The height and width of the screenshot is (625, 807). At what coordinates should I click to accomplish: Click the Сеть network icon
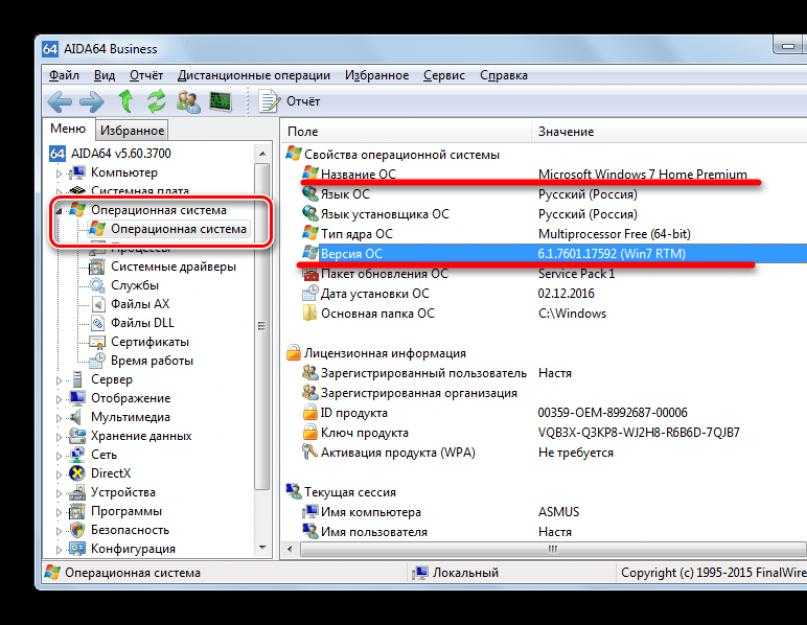77,455
